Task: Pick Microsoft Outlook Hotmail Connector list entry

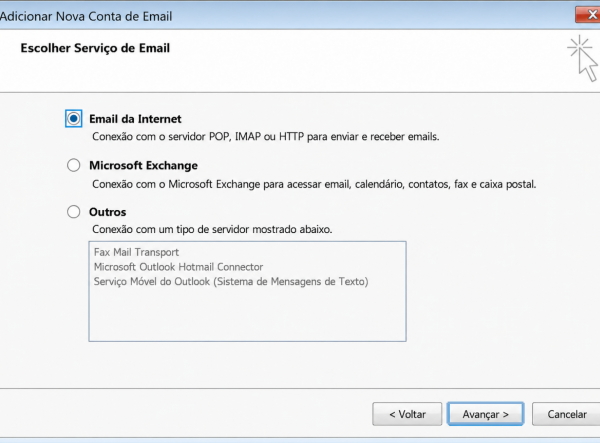Action: point(178,267)
